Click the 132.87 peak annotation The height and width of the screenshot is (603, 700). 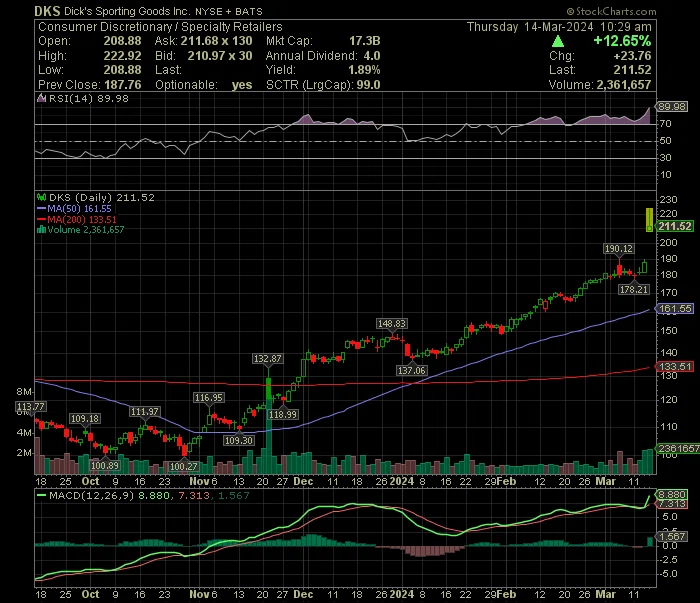(x=267, y=358)
